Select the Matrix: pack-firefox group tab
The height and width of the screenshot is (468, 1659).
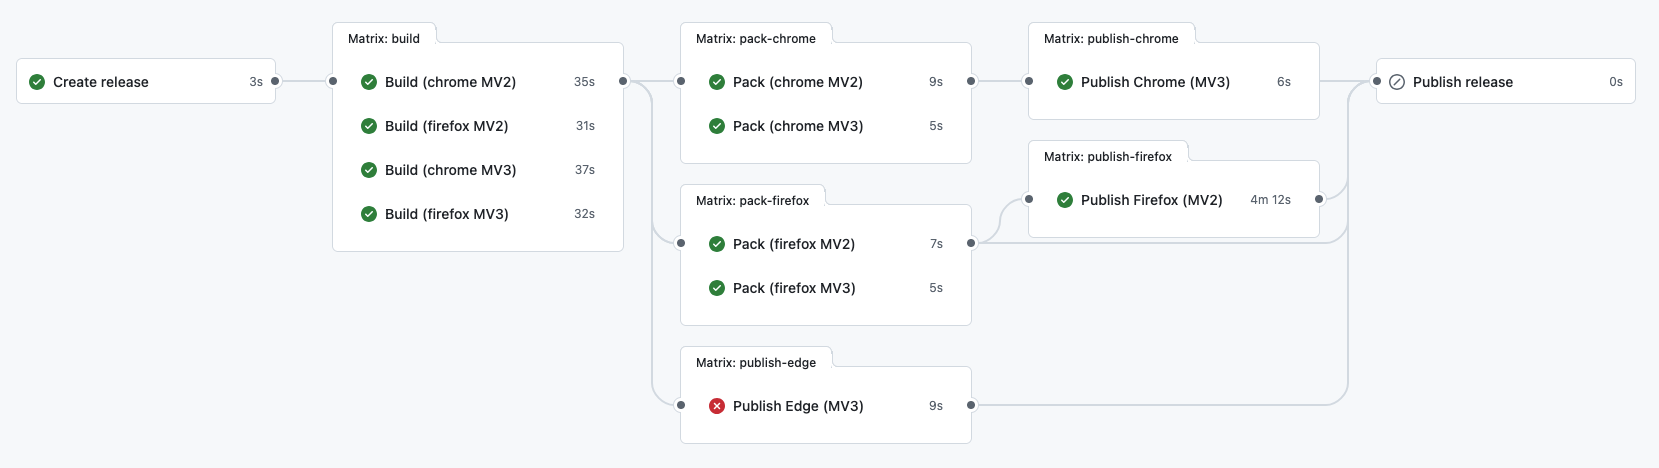753,200
